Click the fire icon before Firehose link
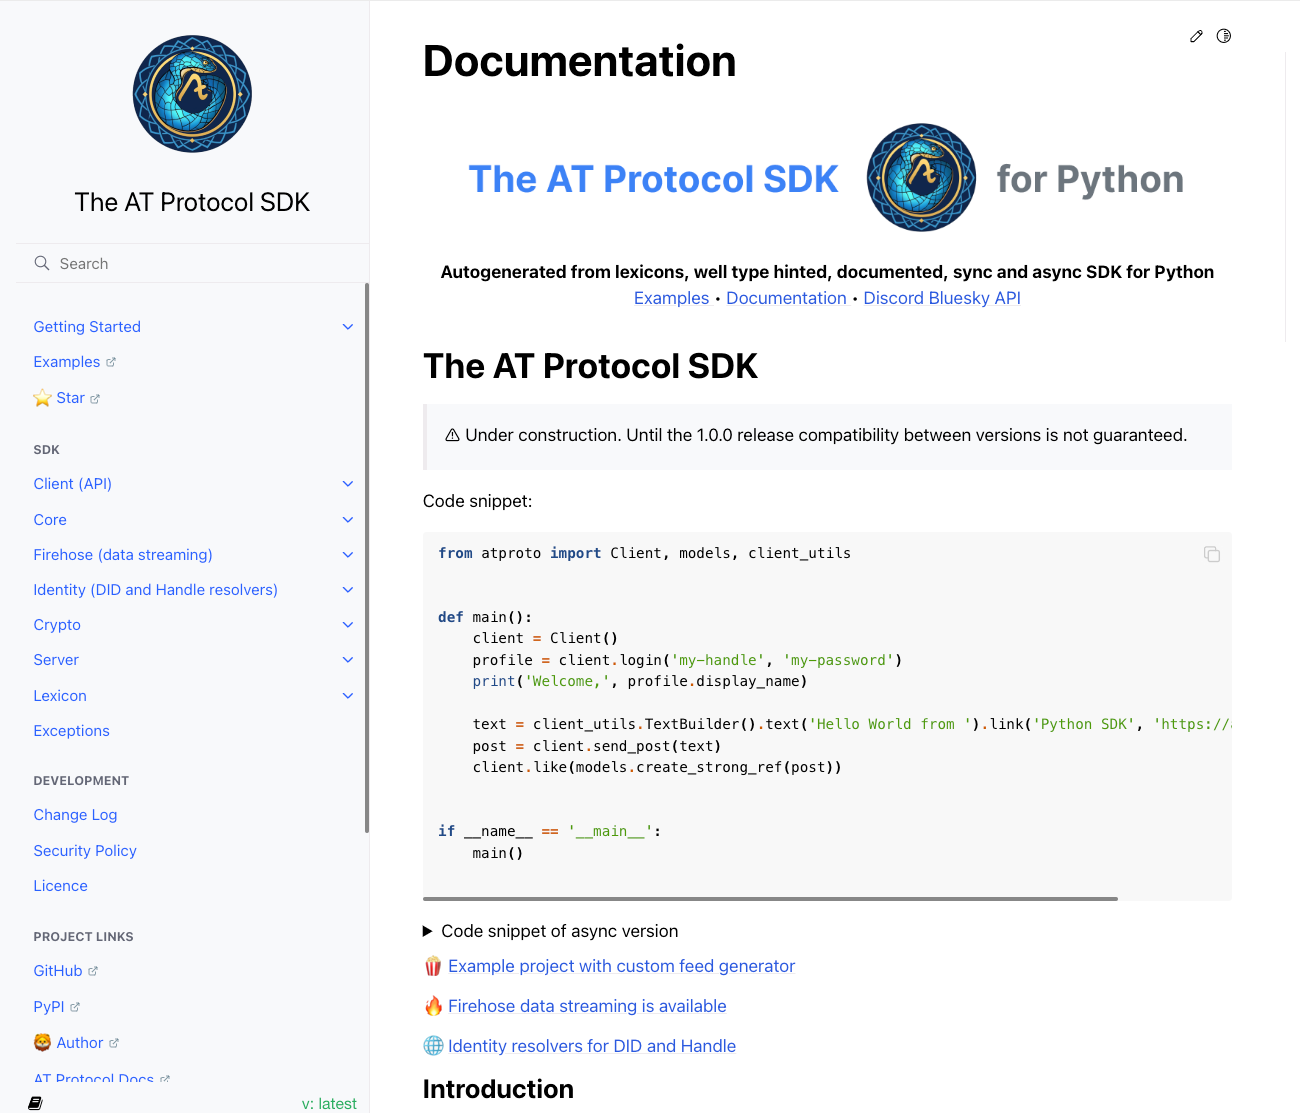1300x1113 pixels. 433,1006
